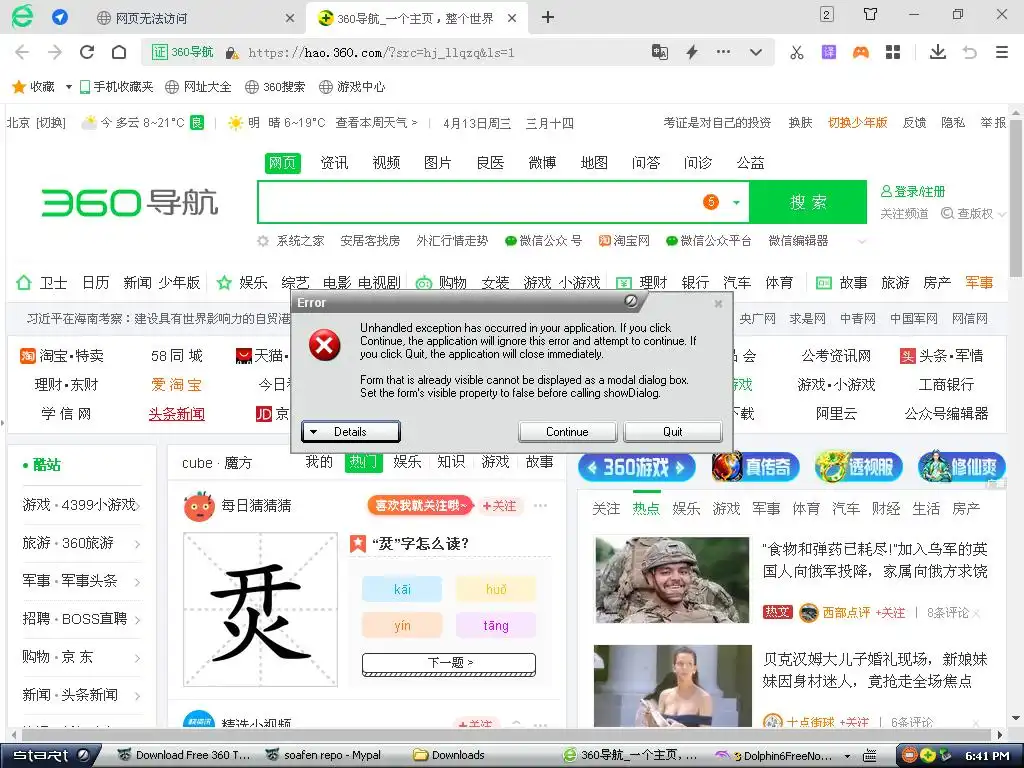1024x768 pixels.
Task: Select the huō answer option
Action: pyautogui.click(x=496, y=589)
